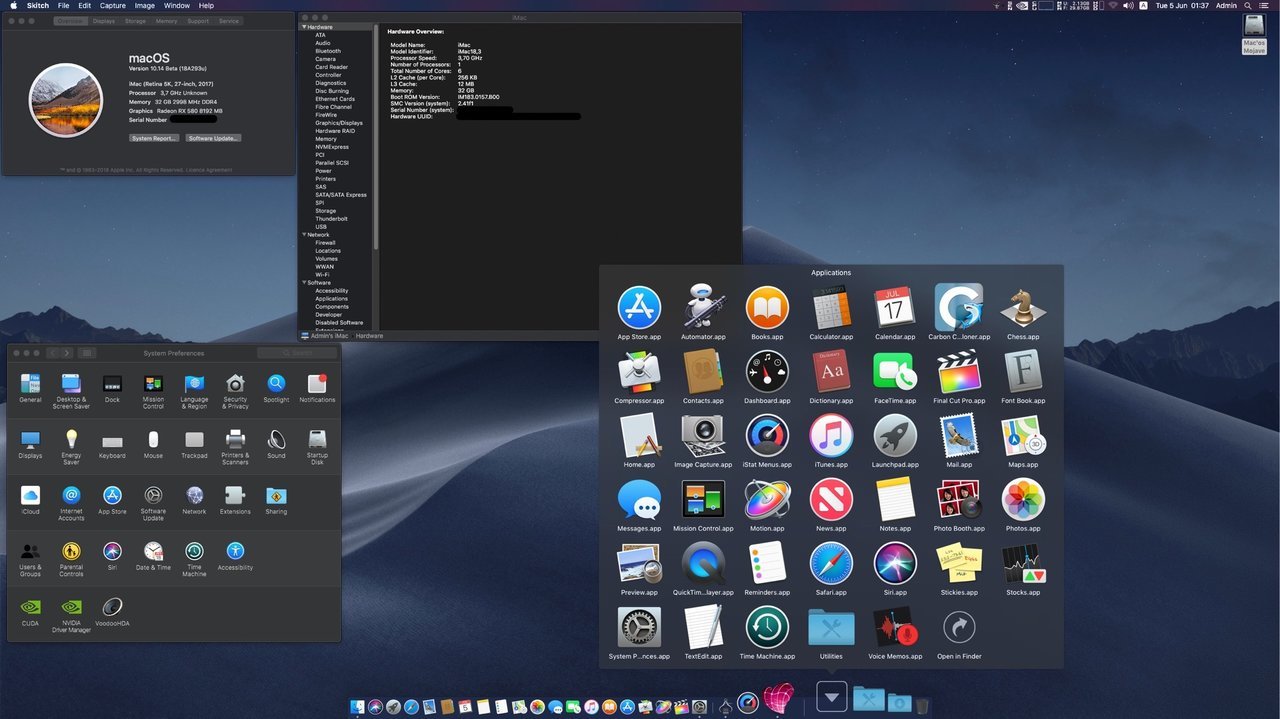
Task: Open Sharing preference pane
Action: 276,500
